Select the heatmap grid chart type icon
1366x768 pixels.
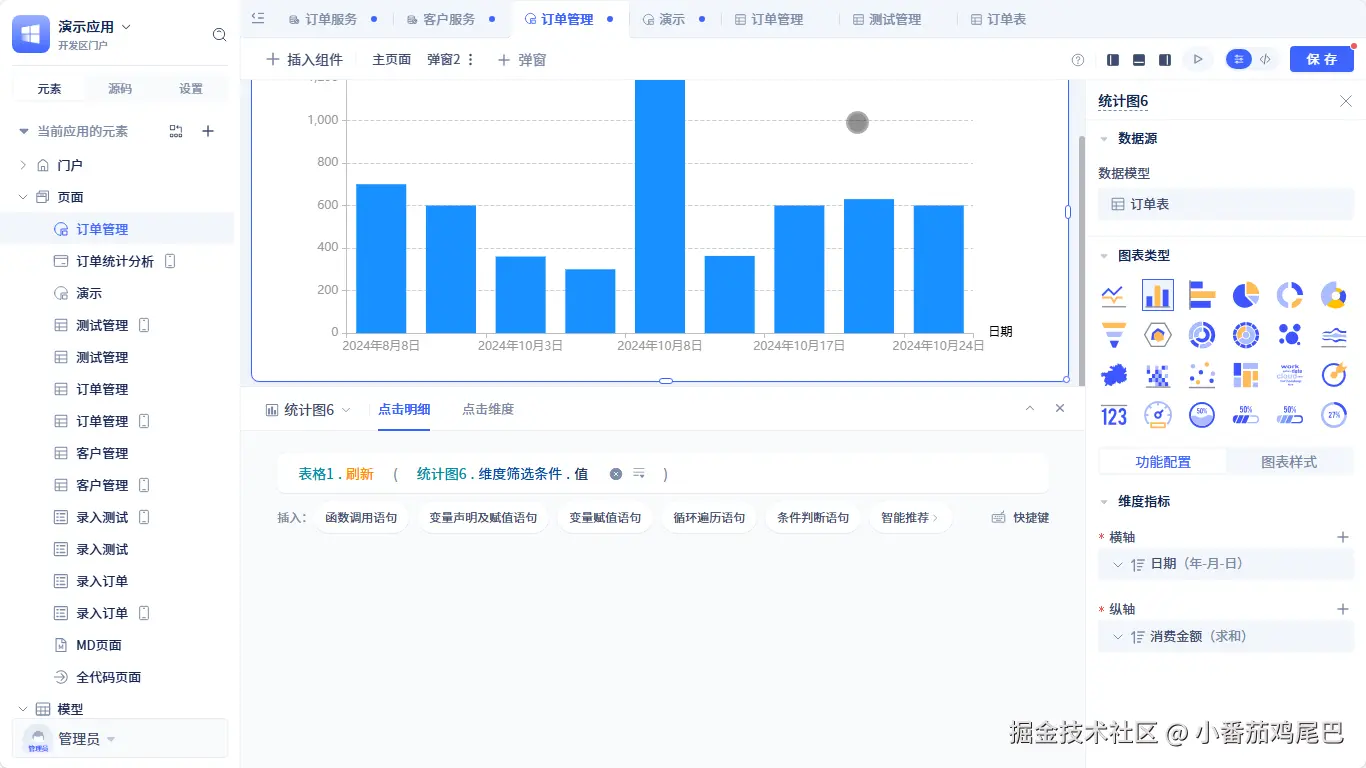[x=1158, y=375]
